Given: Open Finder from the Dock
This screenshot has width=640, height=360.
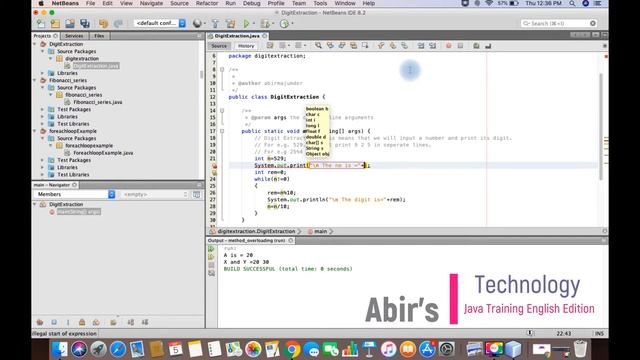Looking at the screenshot, I should (x=60, y=349).
